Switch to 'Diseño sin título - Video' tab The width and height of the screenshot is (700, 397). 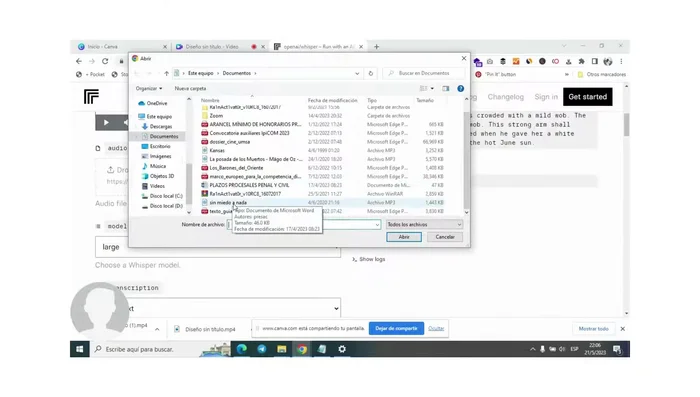pos(219,46)
